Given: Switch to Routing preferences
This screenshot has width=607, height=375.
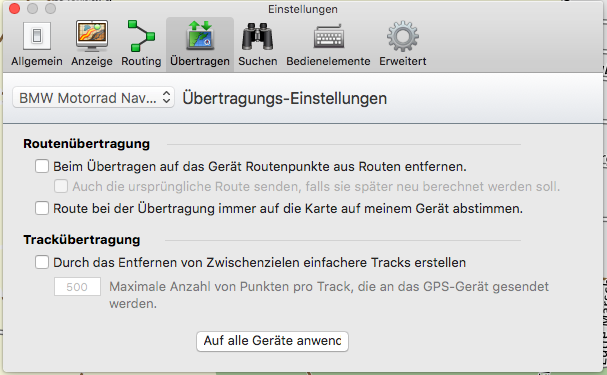Looking at the screenshot, I should tap(141, 44).
